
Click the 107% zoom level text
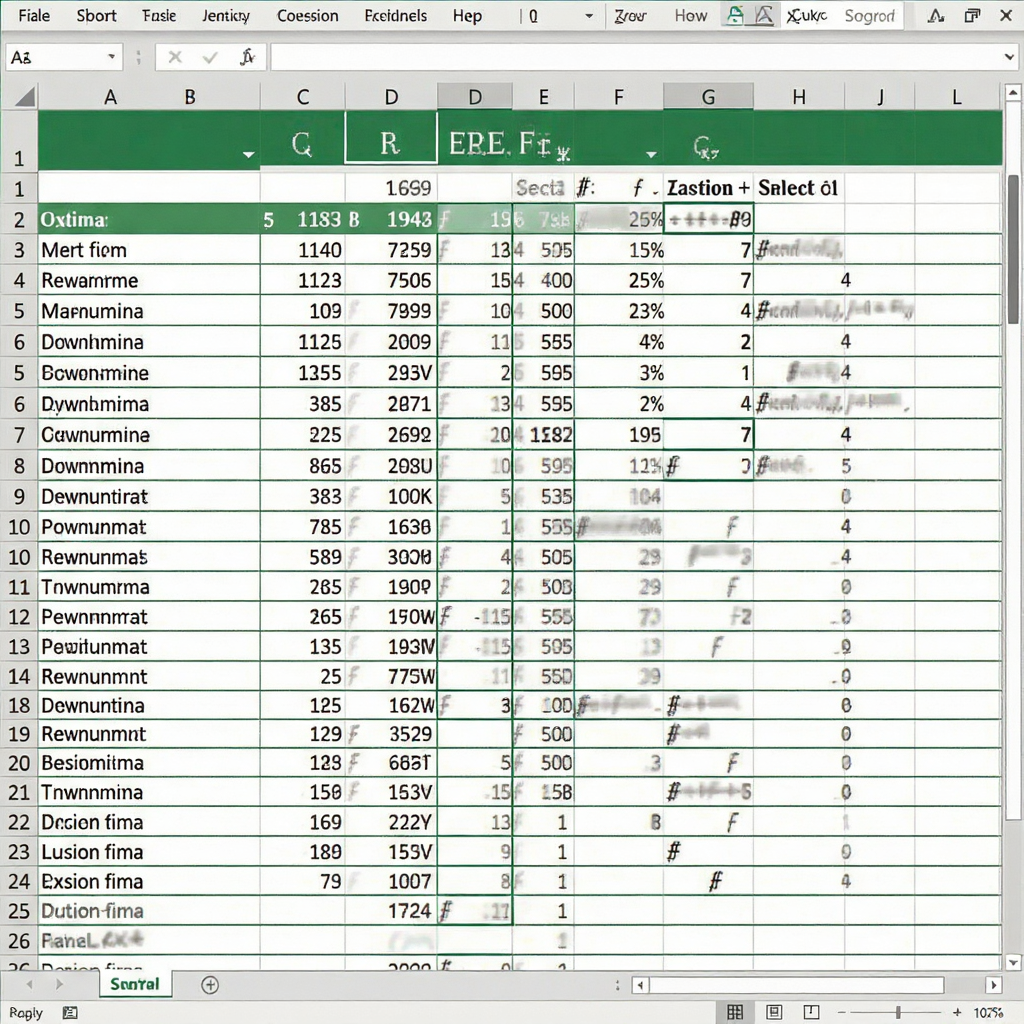point(988,1012)
